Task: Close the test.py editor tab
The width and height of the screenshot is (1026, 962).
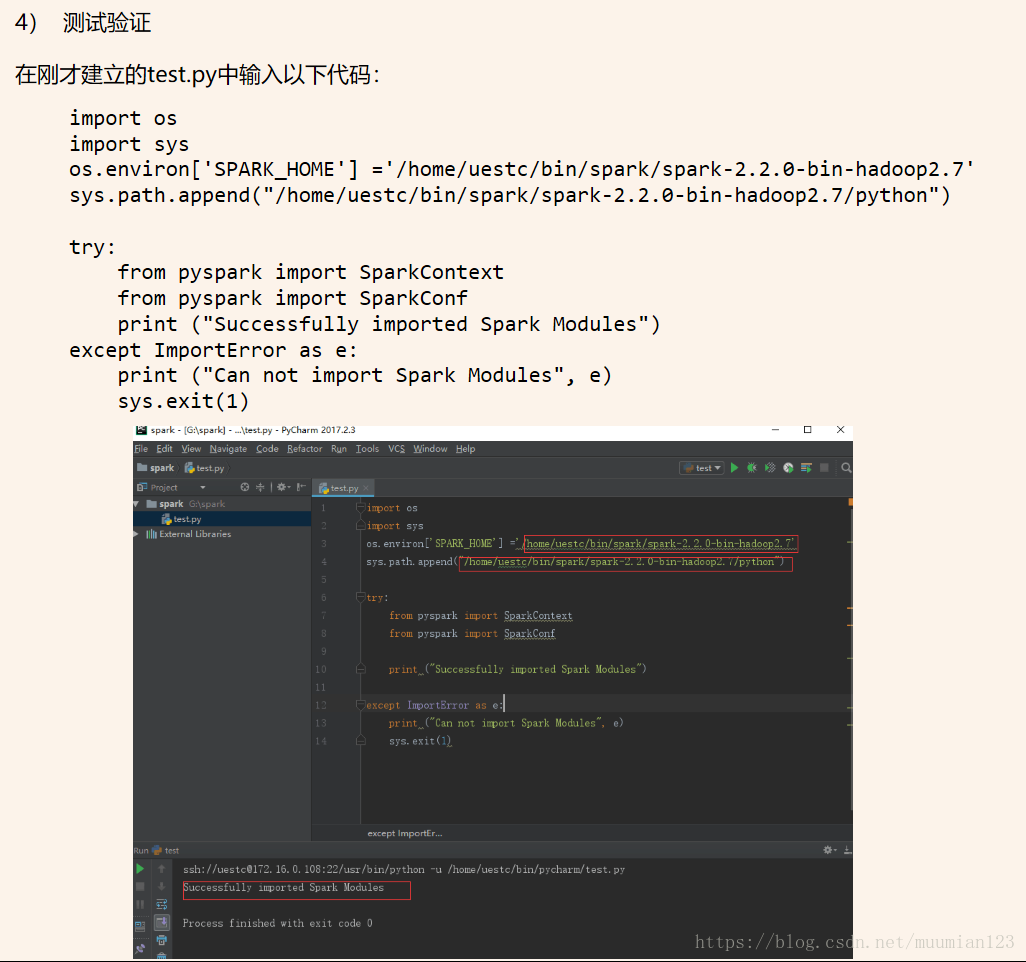Action: pos(366,488)
